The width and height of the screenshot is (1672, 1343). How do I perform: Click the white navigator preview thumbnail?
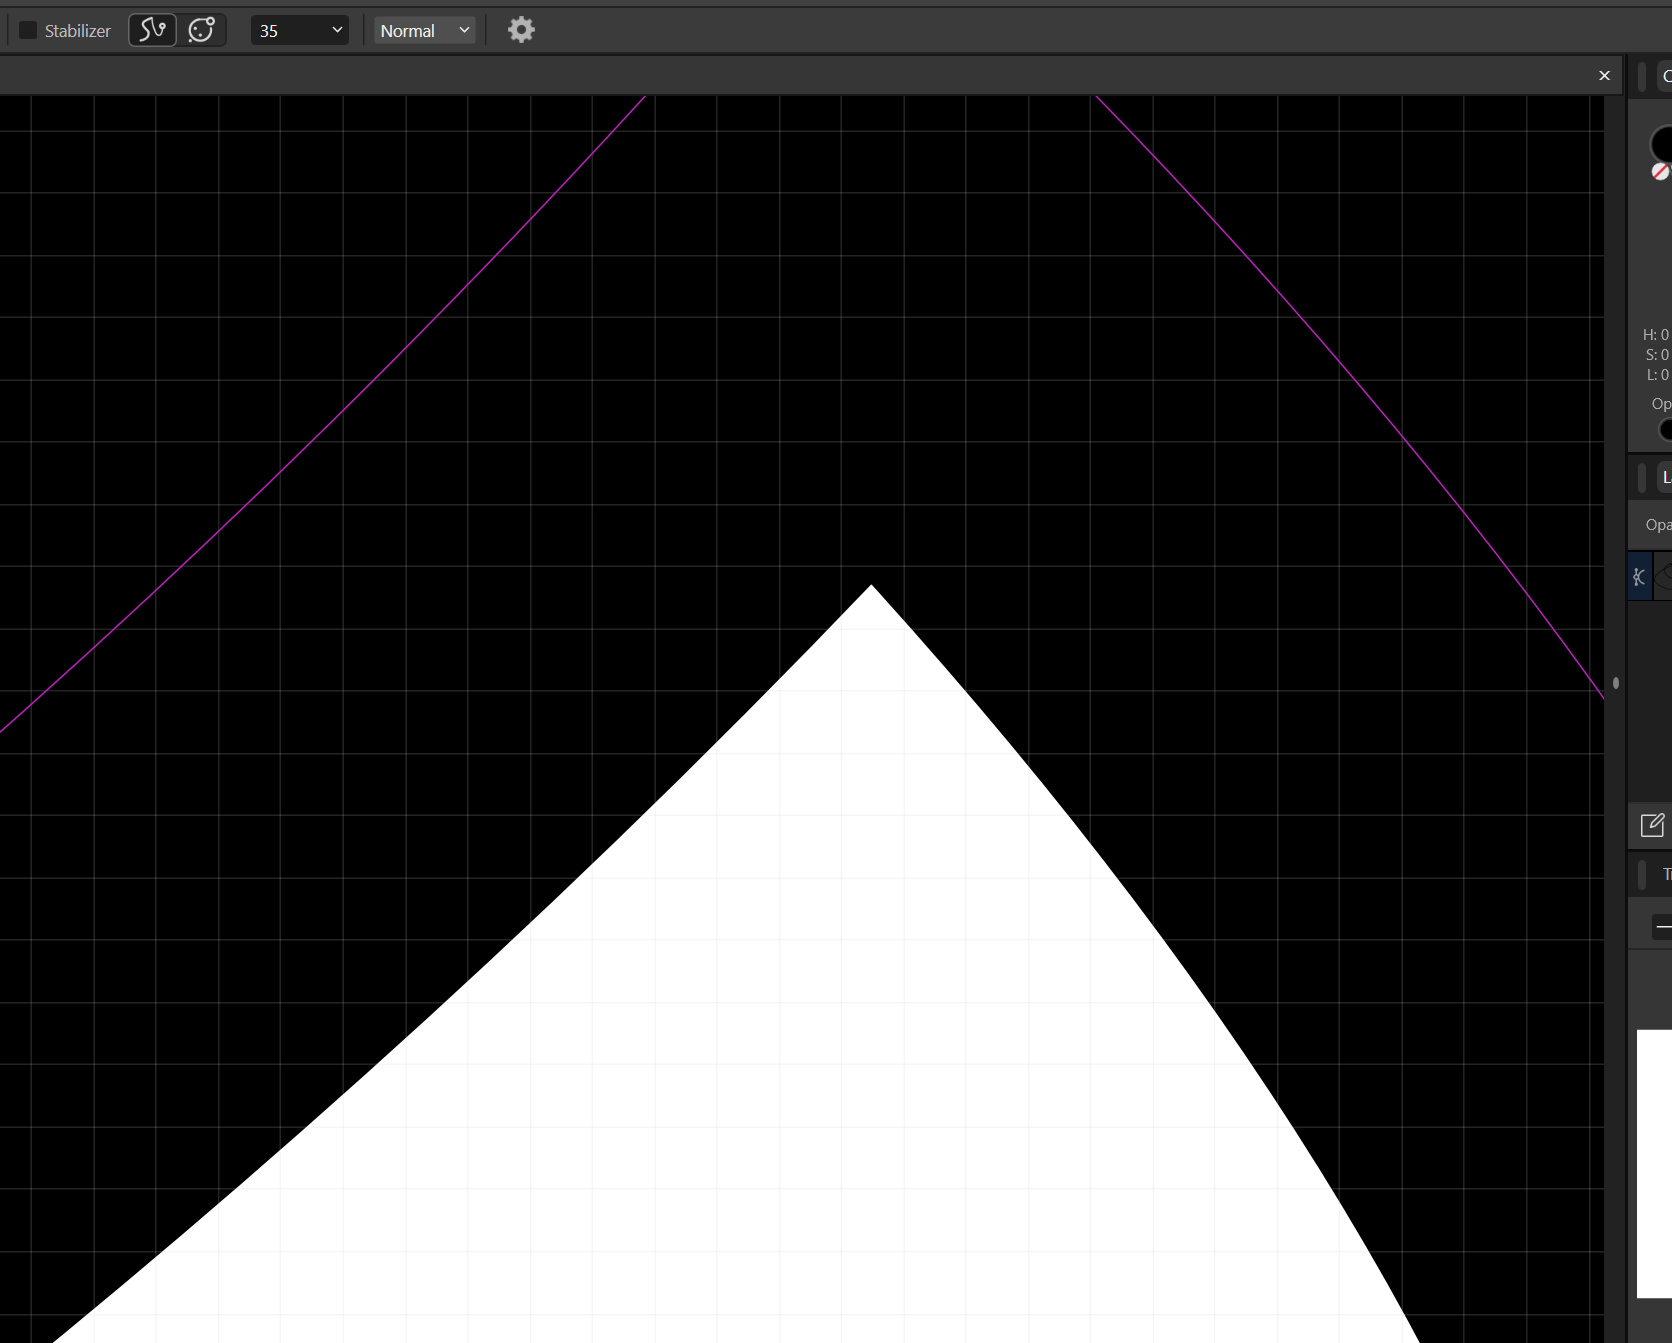(x=1654, y=1163)
